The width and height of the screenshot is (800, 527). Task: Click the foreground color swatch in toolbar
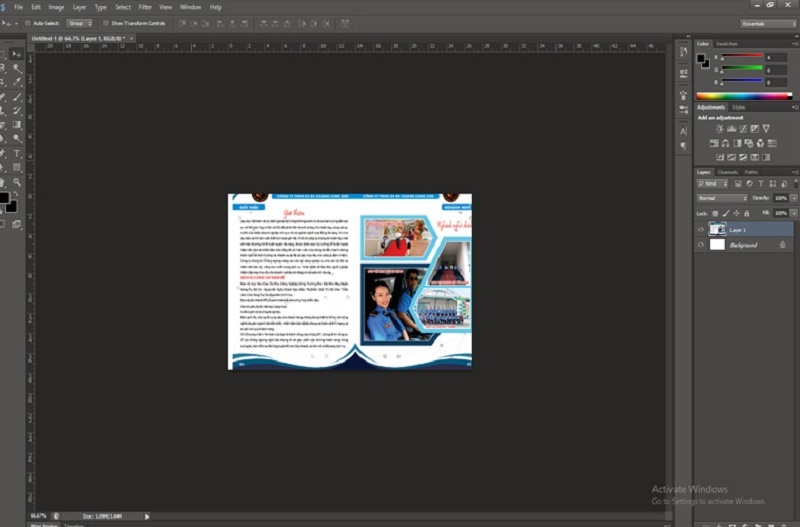pyautogui.click(x=4, y=198)
